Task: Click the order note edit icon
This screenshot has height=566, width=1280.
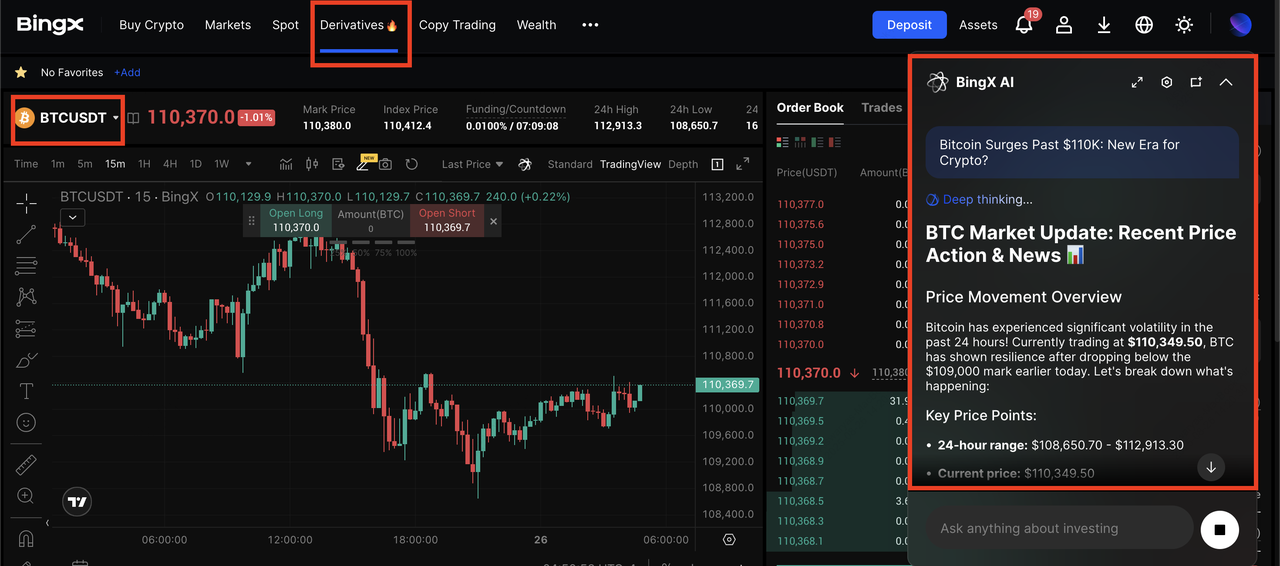Action: coord(338,164)
